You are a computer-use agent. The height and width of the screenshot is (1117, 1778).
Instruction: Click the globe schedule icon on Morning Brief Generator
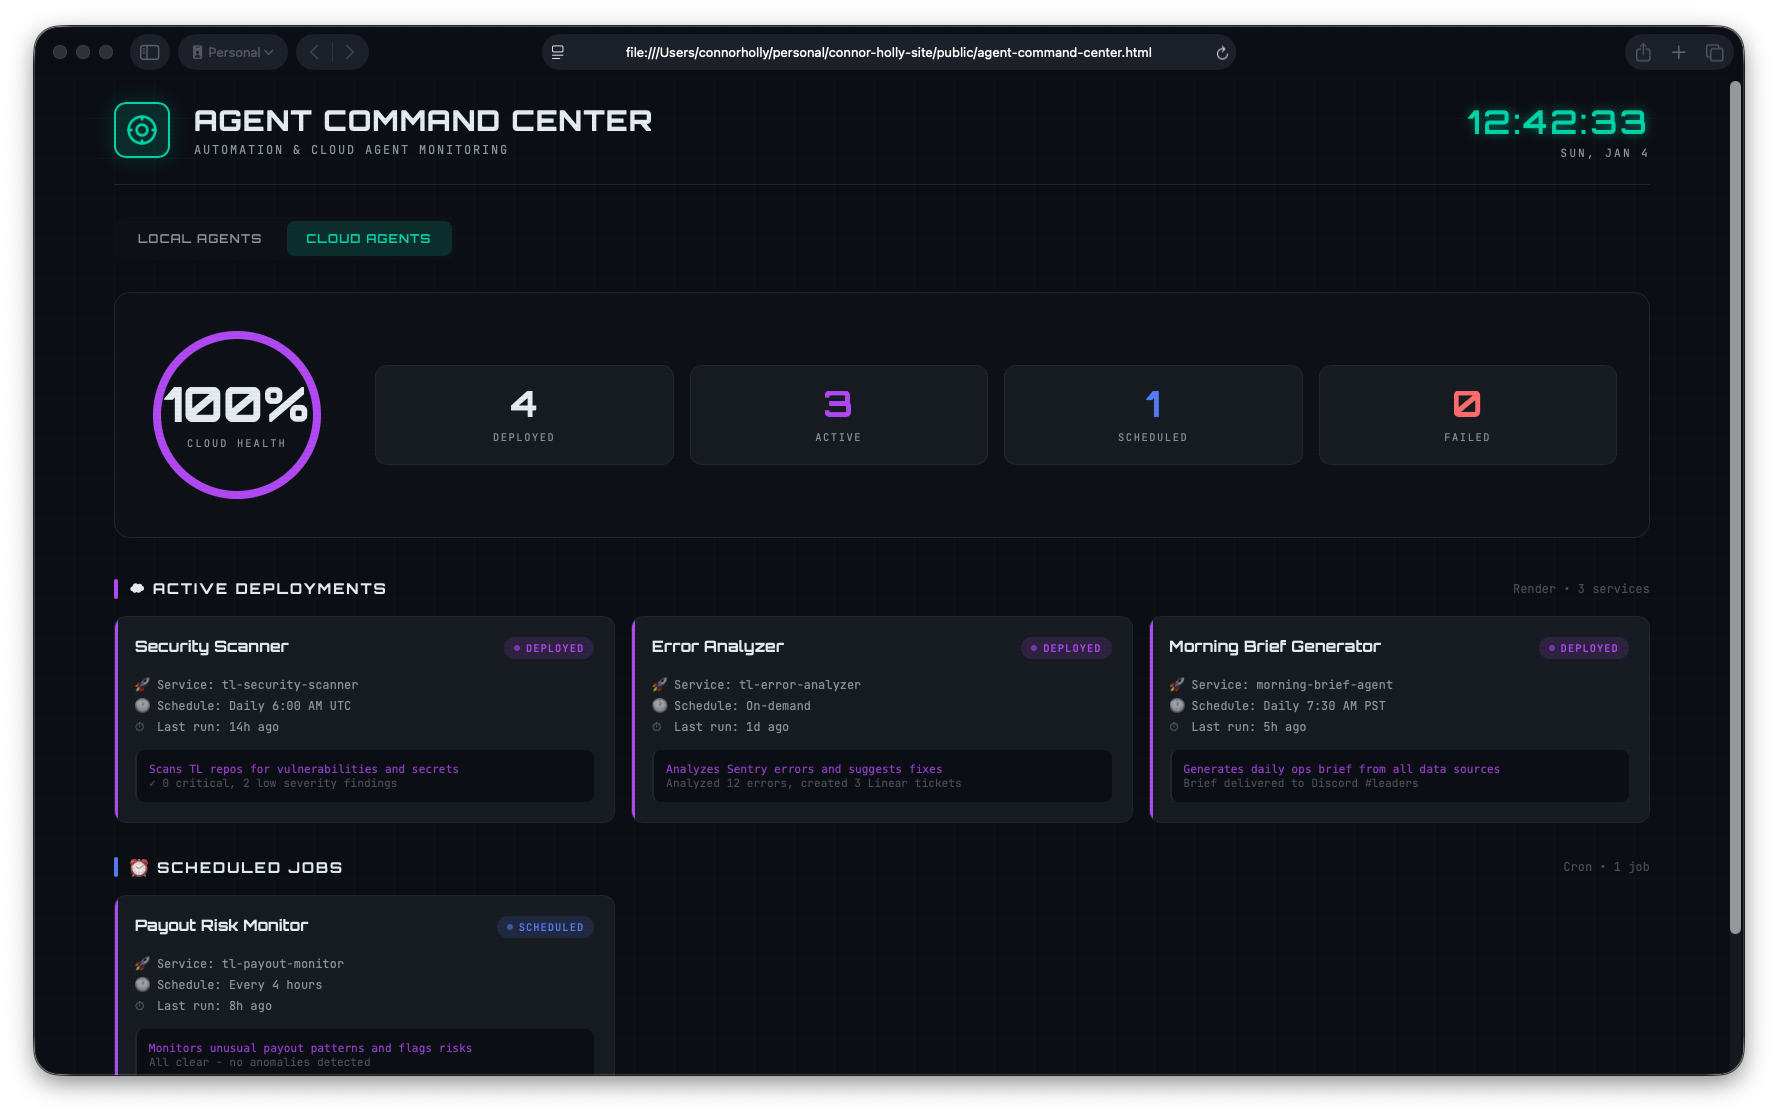point(1176,705)
